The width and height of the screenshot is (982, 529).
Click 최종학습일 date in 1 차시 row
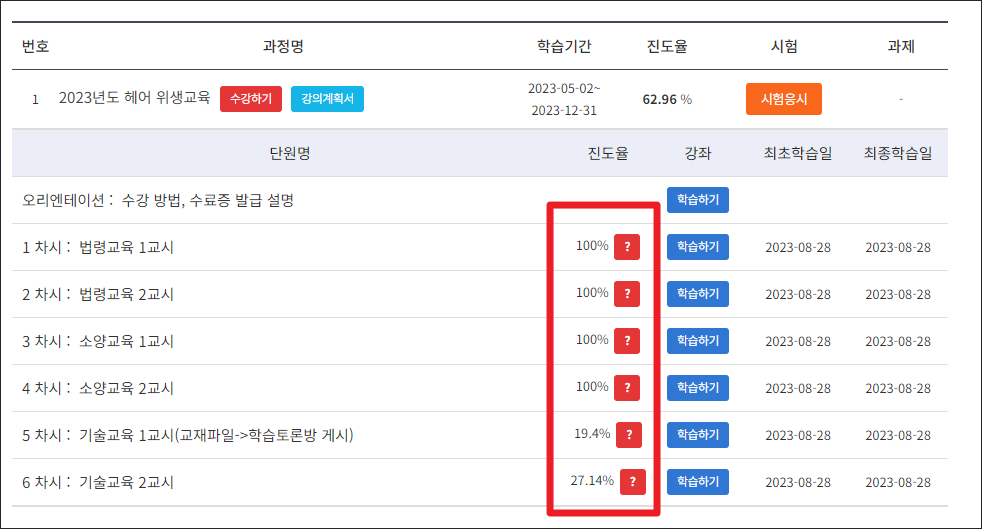click(898, 247)
